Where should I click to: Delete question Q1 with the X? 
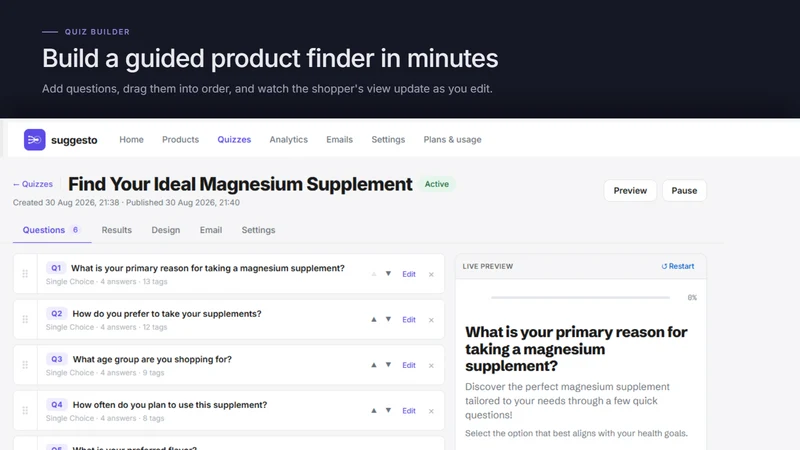click(x=431, y=274)
